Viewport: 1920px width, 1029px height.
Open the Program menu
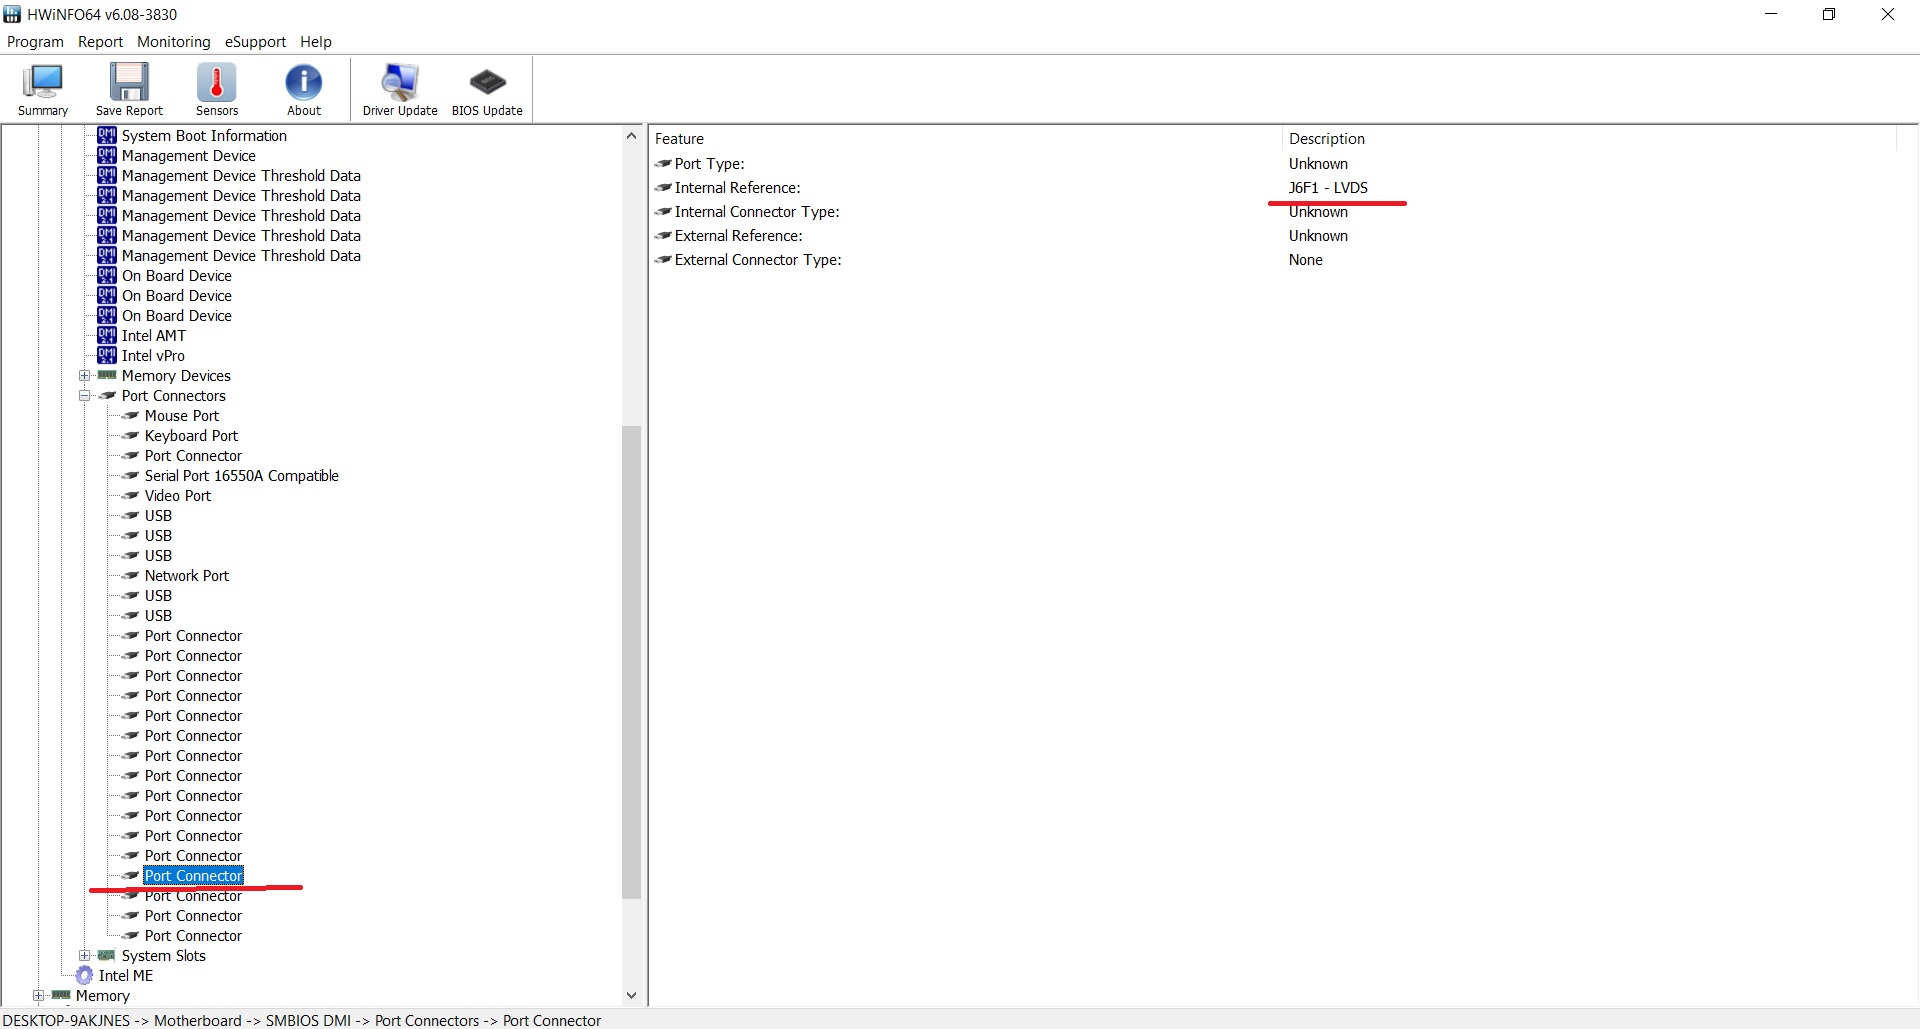(35, 42)
